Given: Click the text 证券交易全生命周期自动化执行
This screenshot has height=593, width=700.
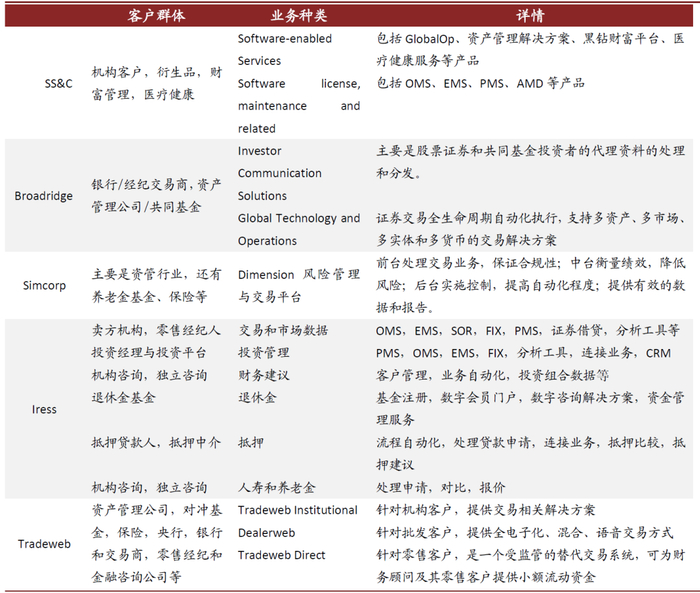Looking at the screenshot, I should [x=530, y=229].
